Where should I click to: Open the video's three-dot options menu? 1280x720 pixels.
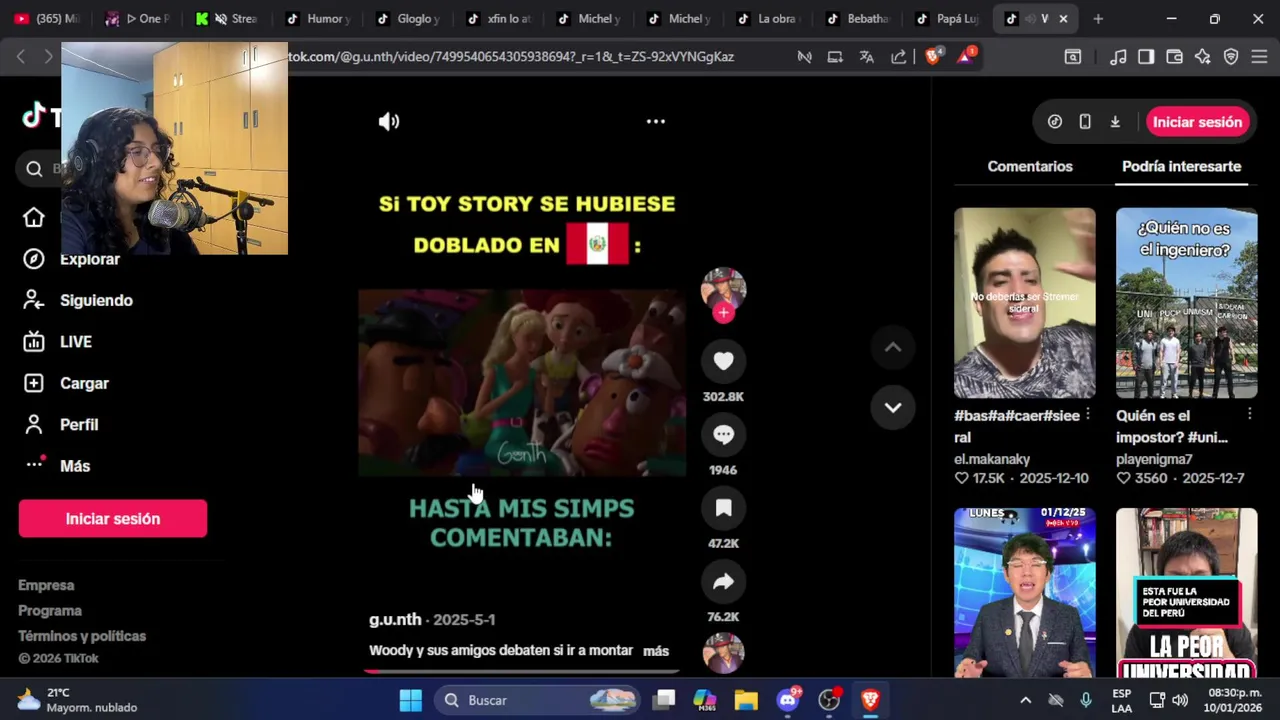click(x=656, y=121)
